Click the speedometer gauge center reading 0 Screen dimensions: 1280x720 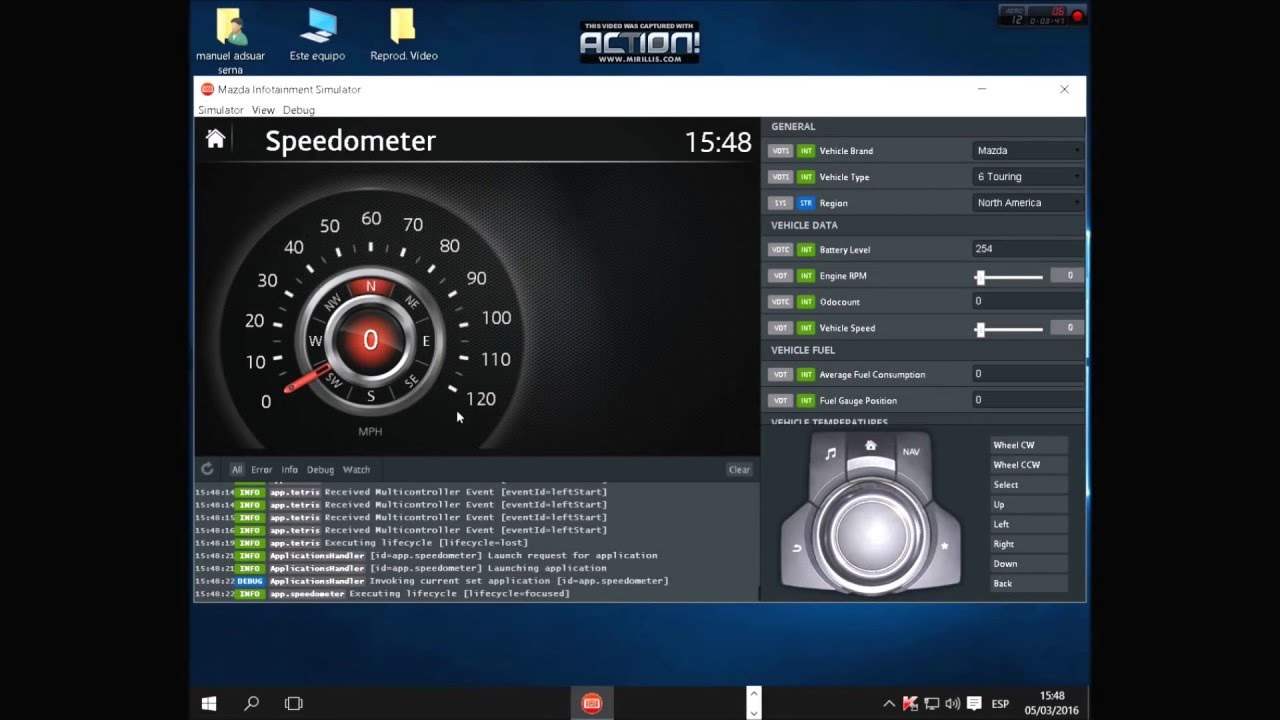pyautogui.click(x=370, y=340)
